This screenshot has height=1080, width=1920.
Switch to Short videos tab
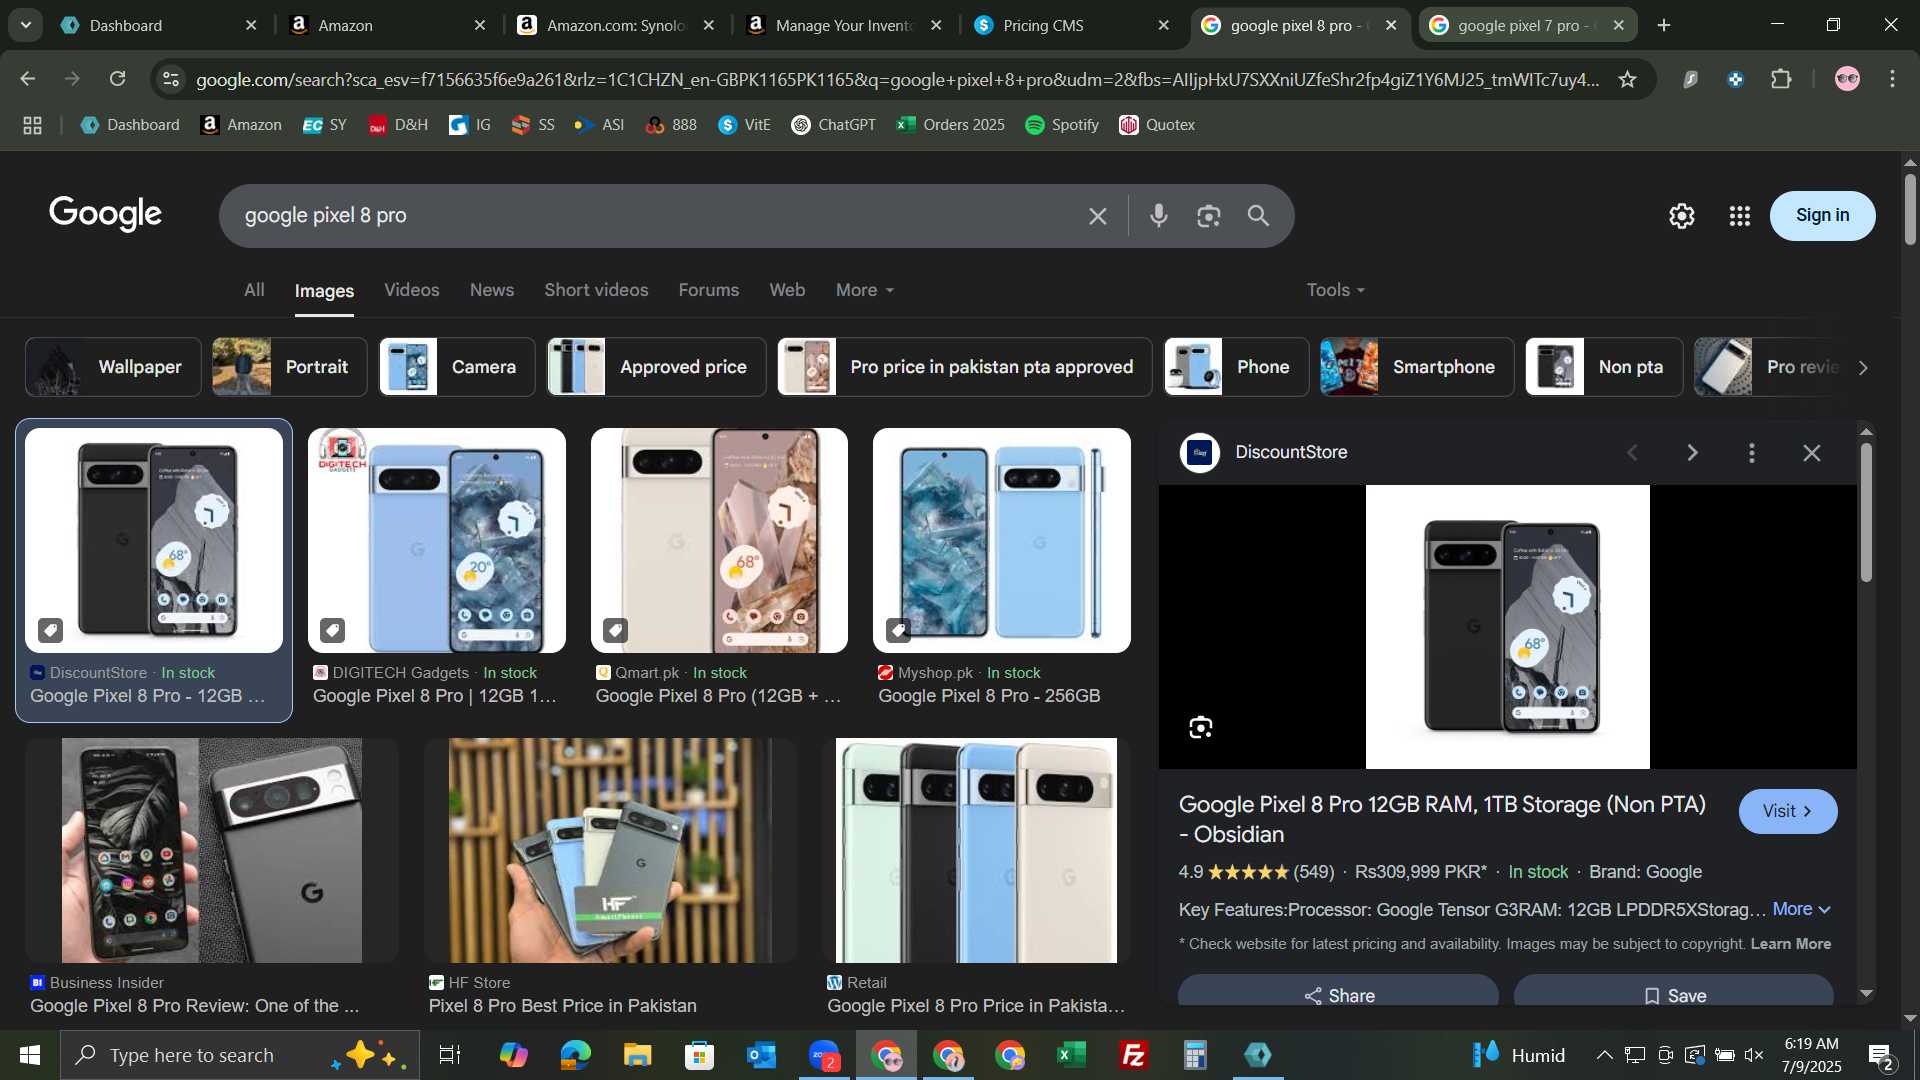click(596, 290)
